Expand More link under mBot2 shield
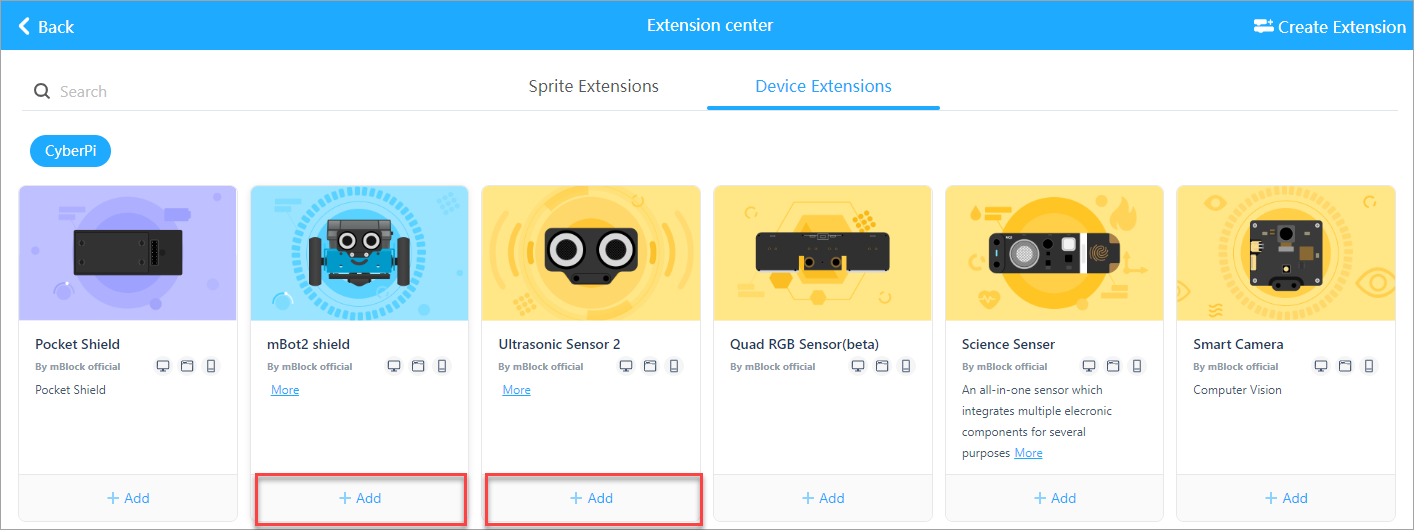Screen dimensions: 1414x530 [285, 390]
